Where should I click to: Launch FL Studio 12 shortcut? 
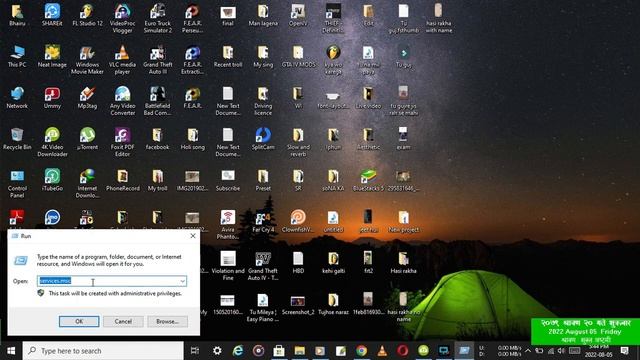point(87,15)
